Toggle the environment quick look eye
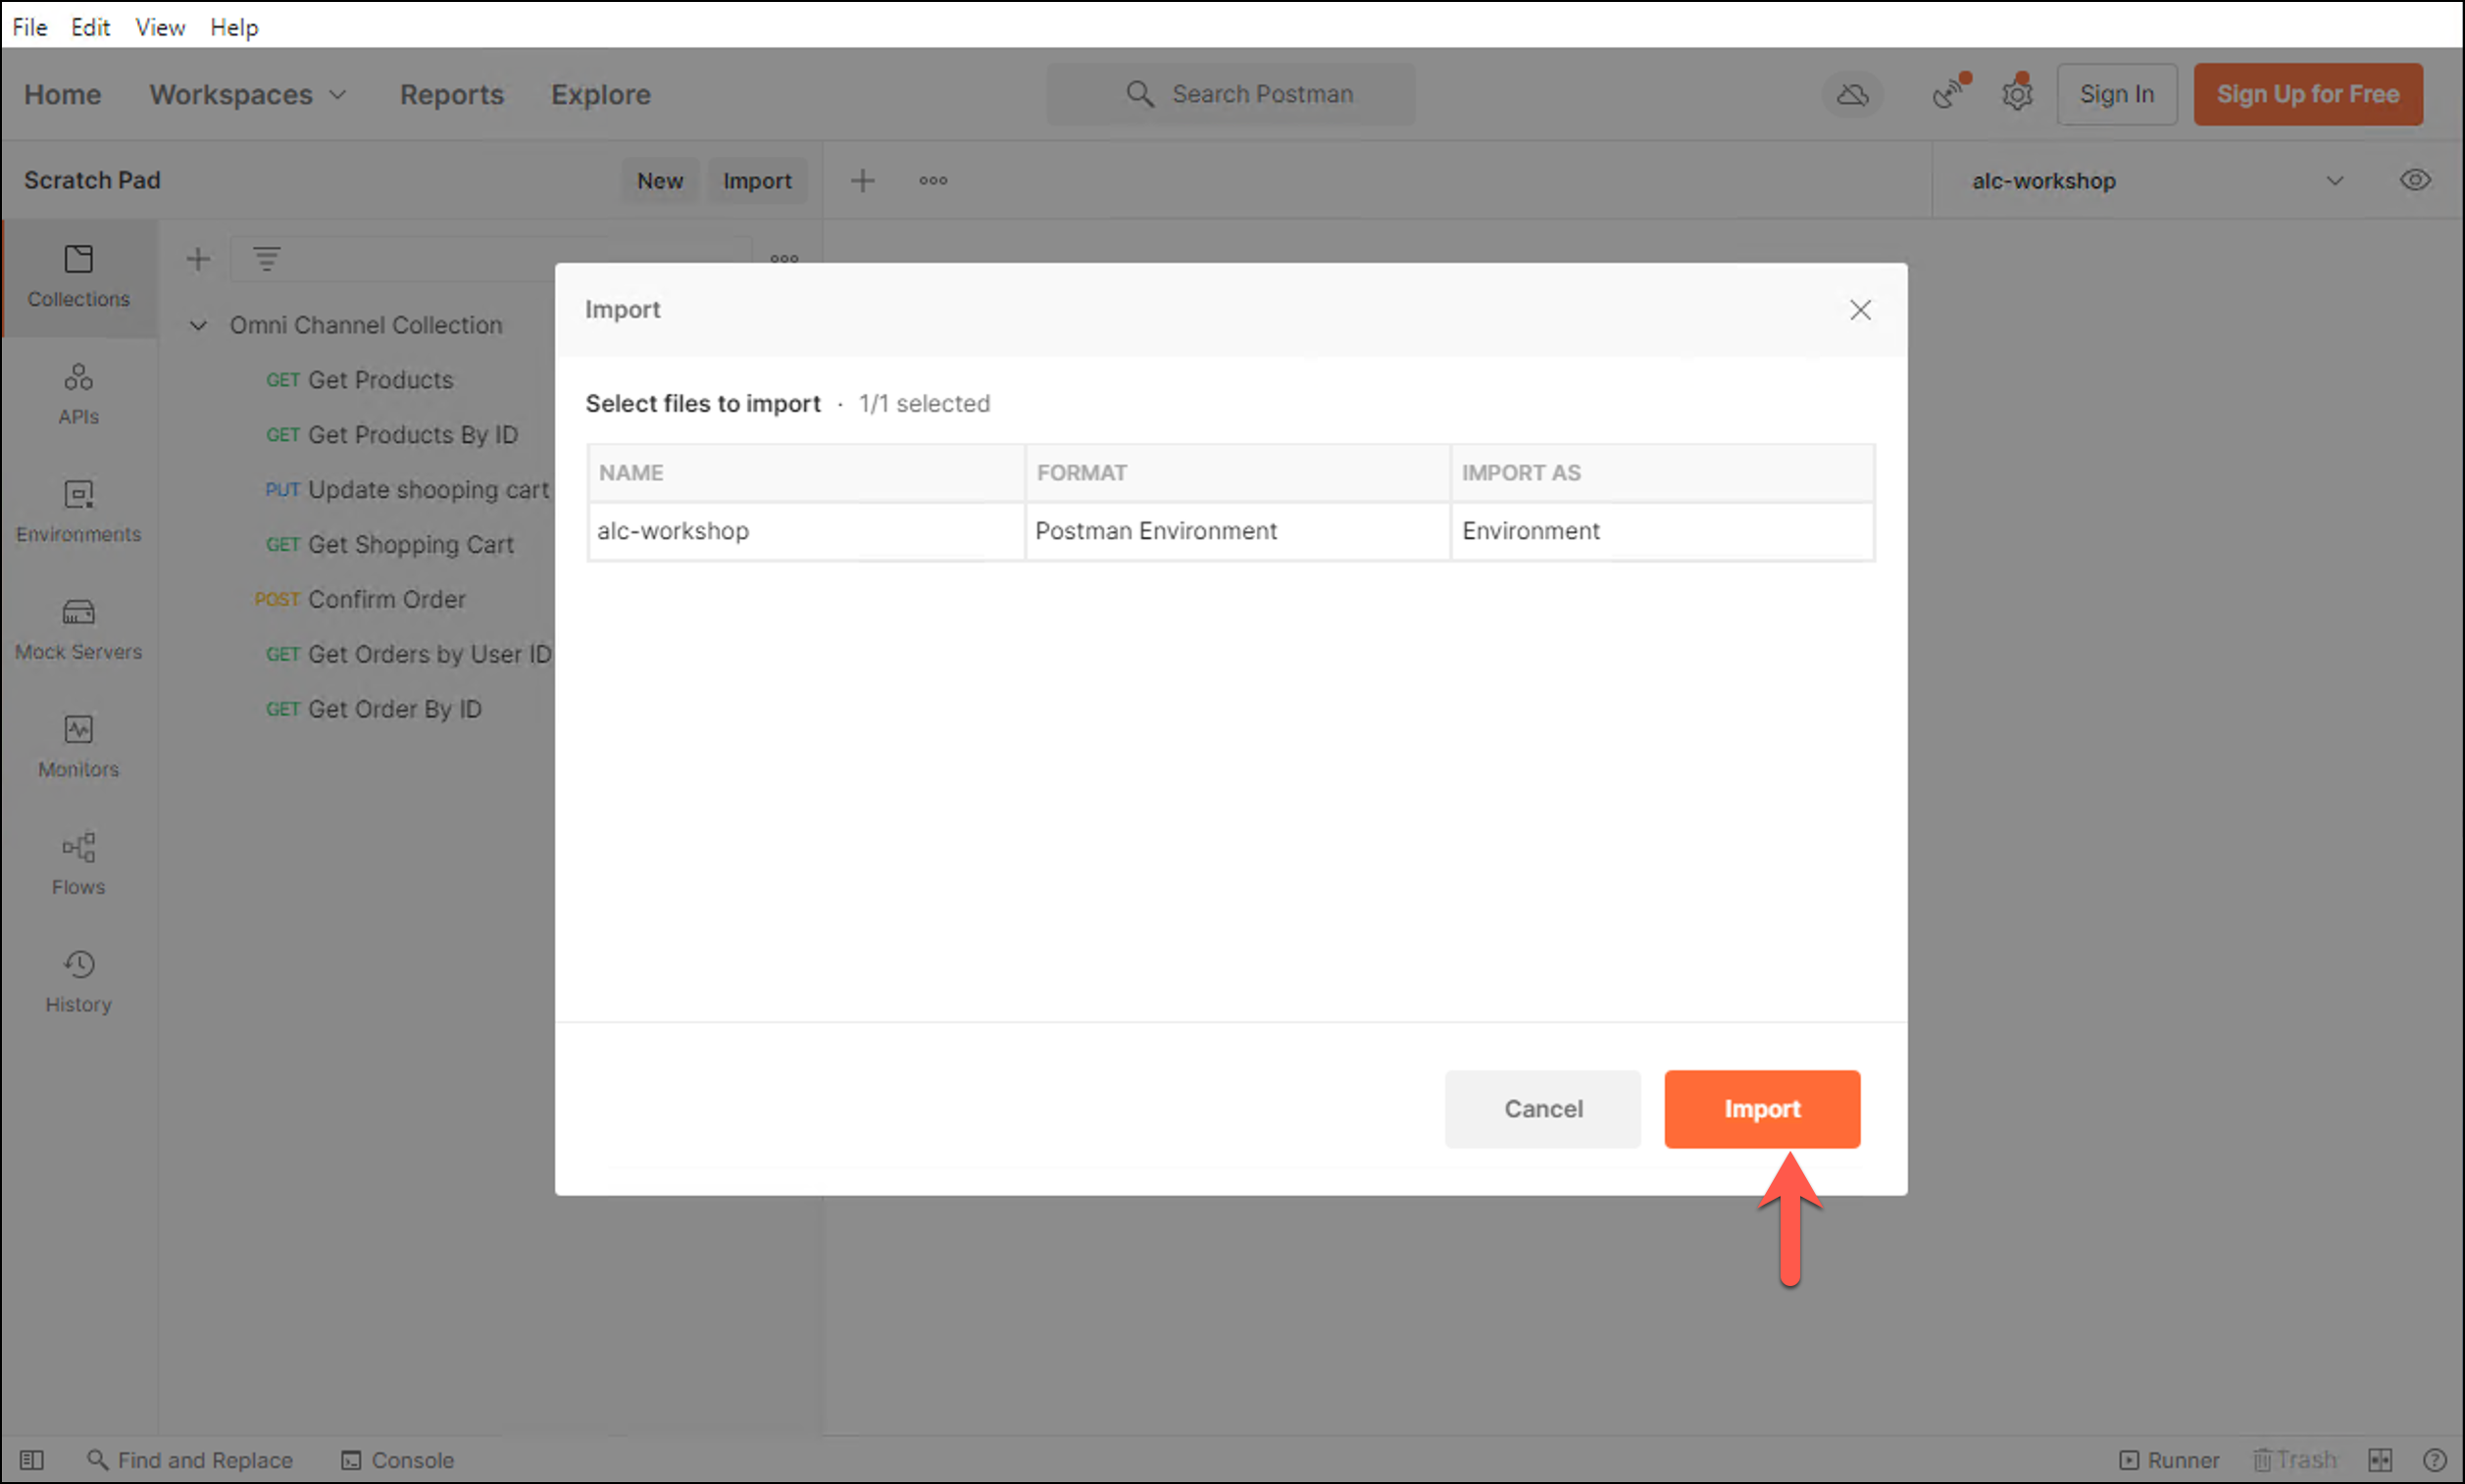Image resolution: width=2465 pixels, height=1484 pixels. click(x=2415, y=180)
